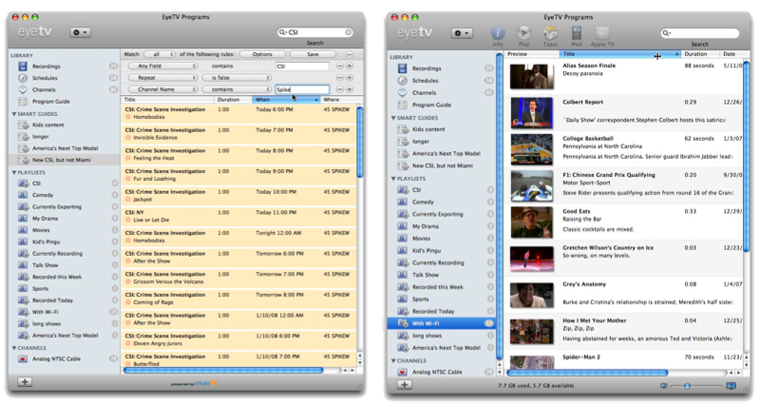Collapse Playlists section in left window

pos(14,172)
